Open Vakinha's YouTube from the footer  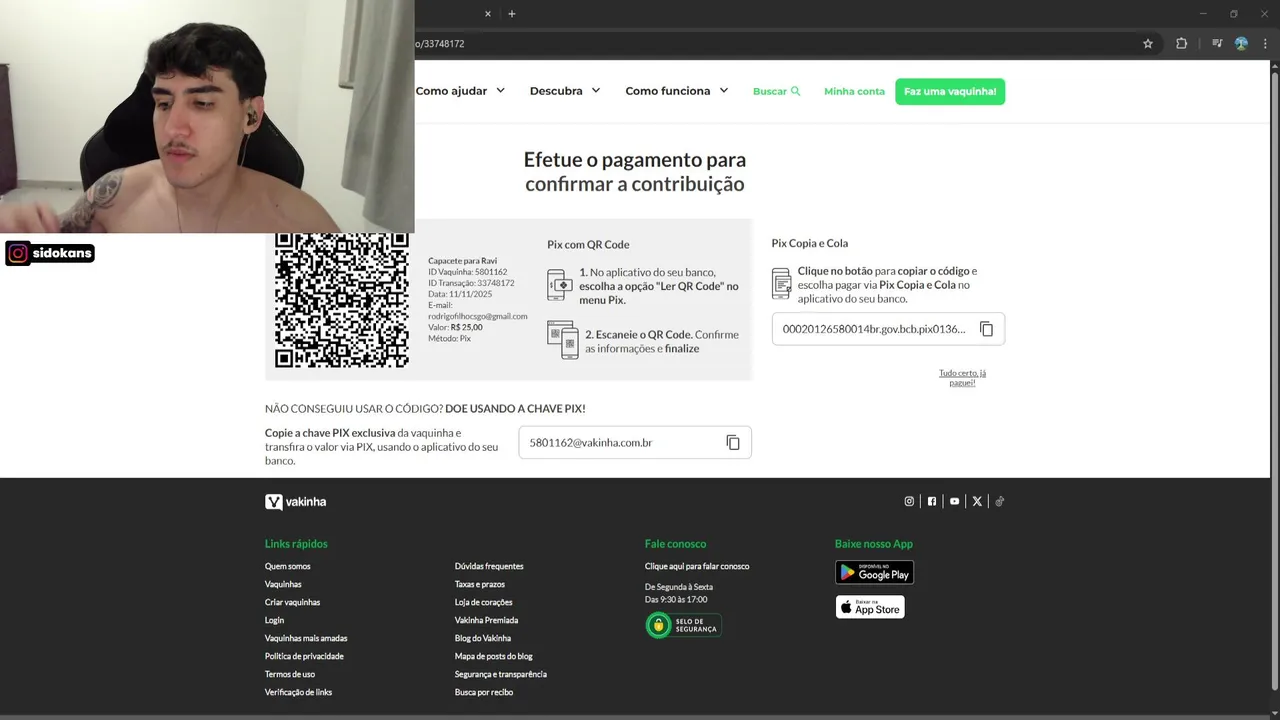pos(955,501)
